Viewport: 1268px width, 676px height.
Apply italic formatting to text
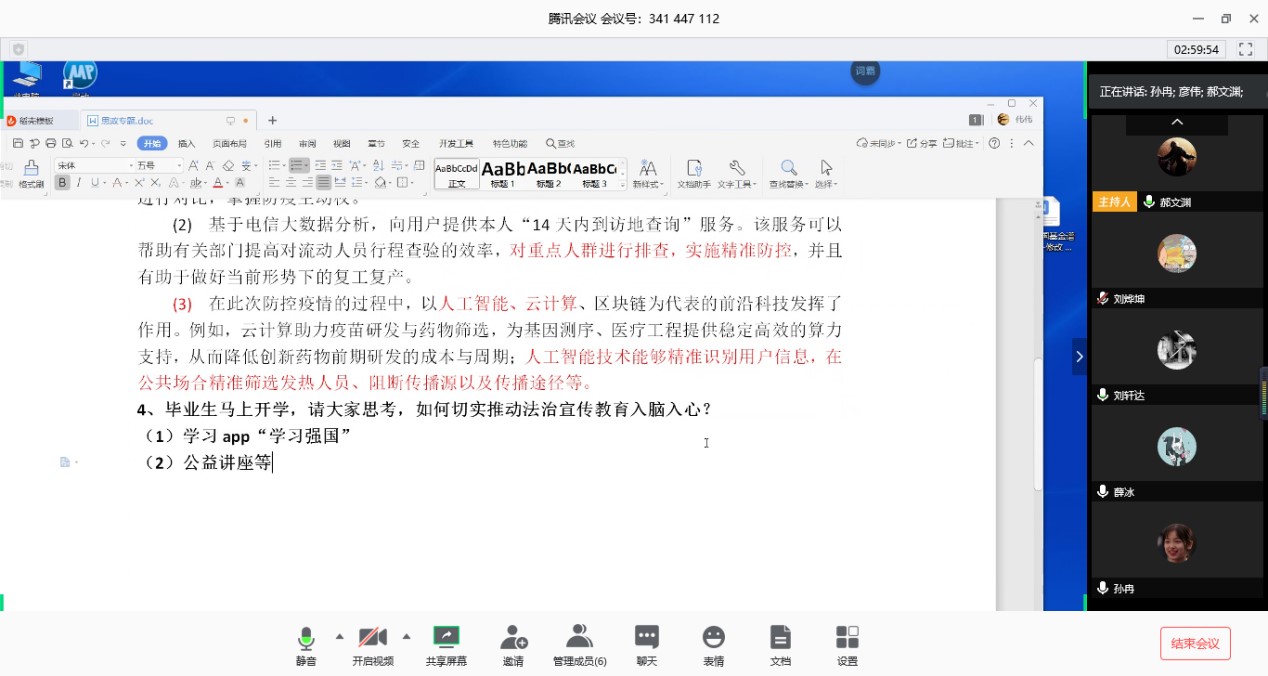[77, 183]
